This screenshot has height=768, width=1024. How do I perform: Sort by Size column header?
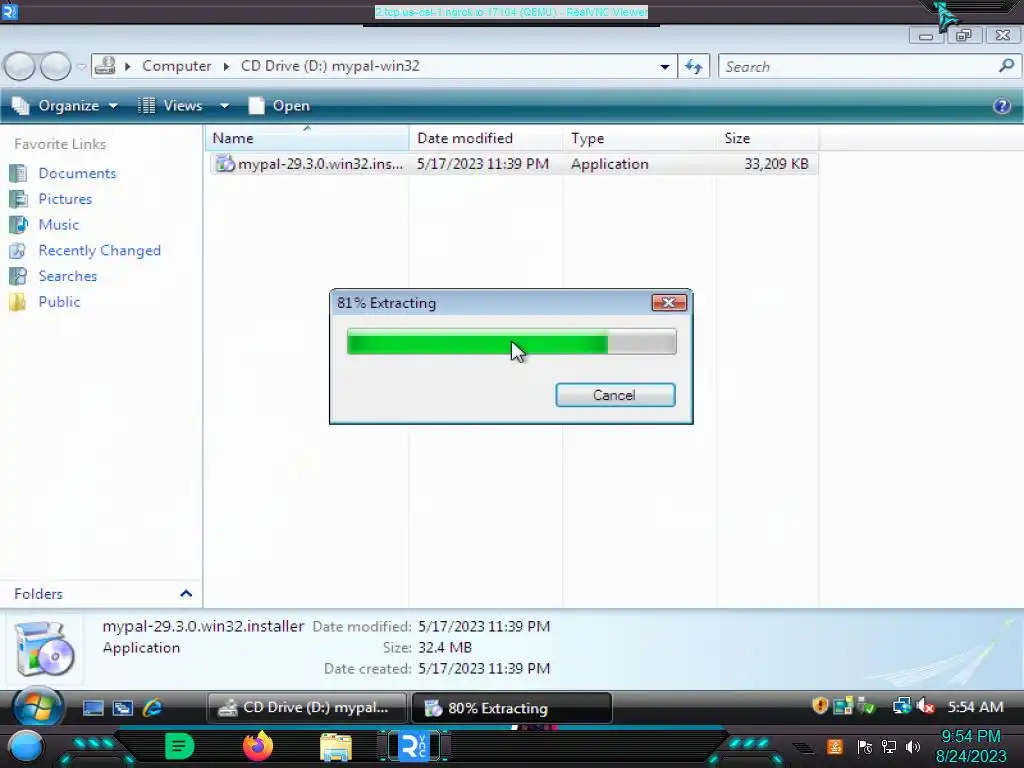[767, 138]
